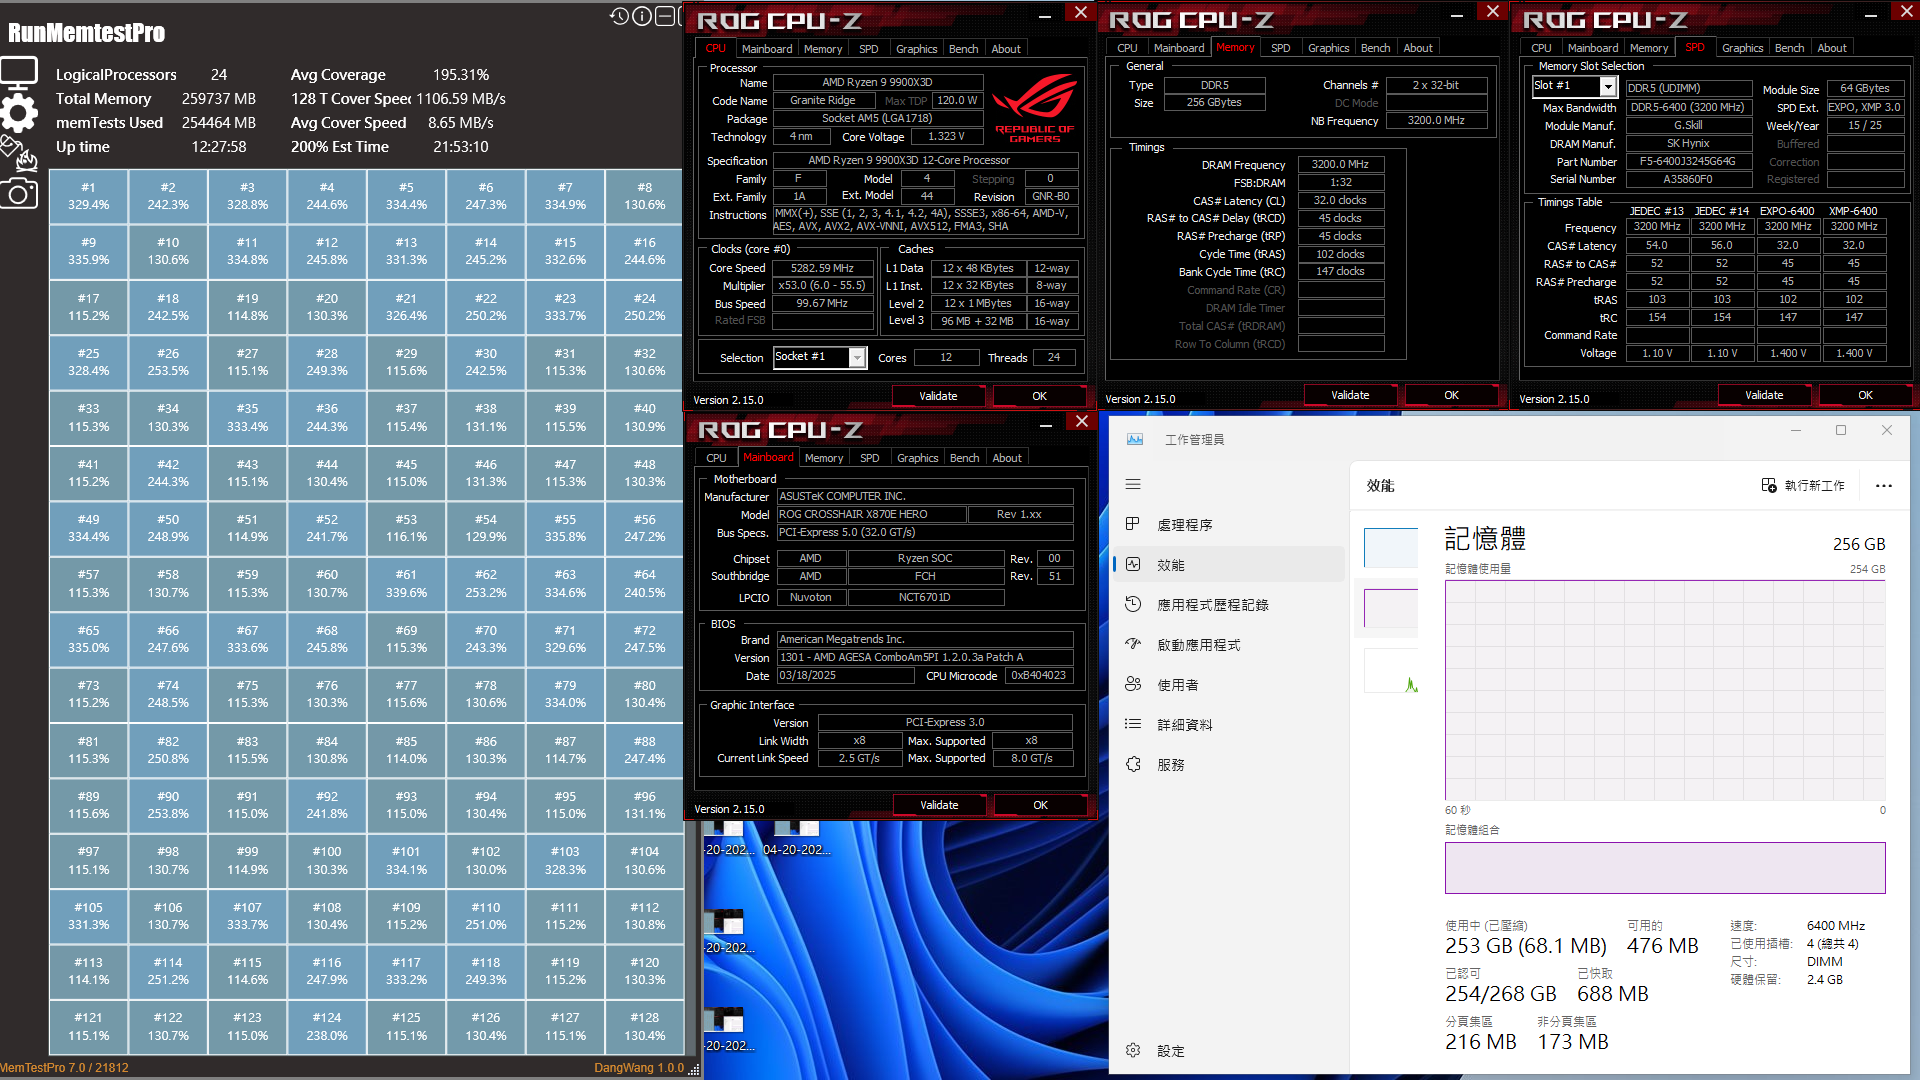This screenshot has height=1080, width=1920.
Task: Open MemTestPro settings via the gear icon
Action: pos(18,113)
